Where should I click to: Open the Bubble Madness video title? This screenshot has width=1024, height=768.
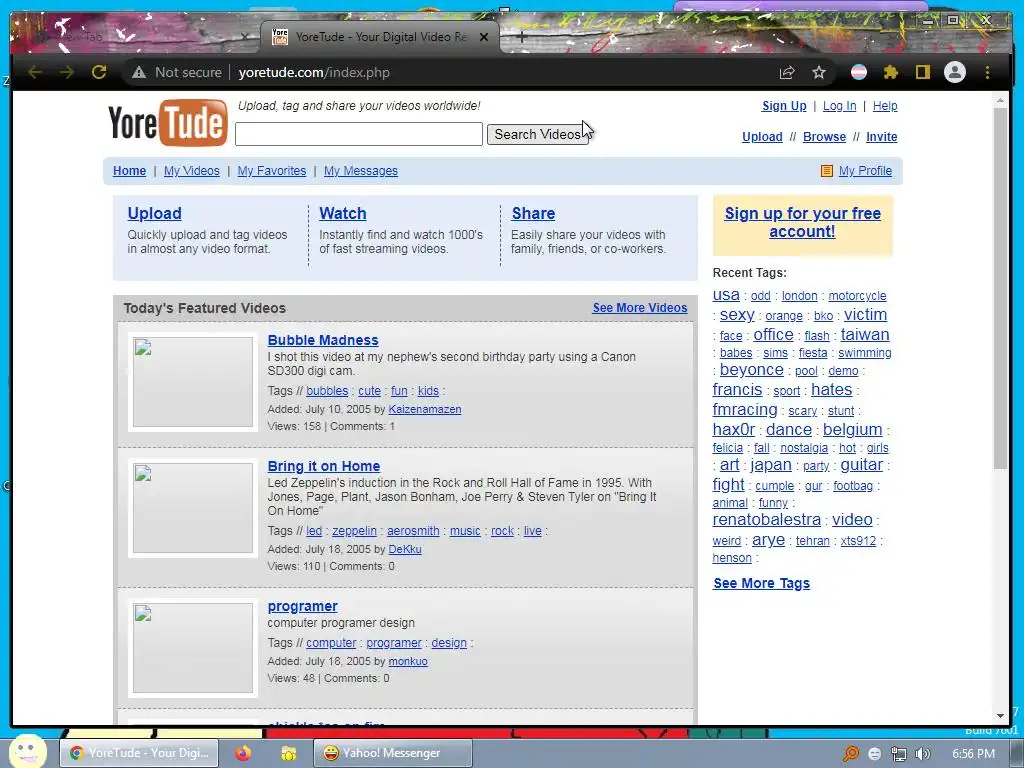tap(323, 340)
